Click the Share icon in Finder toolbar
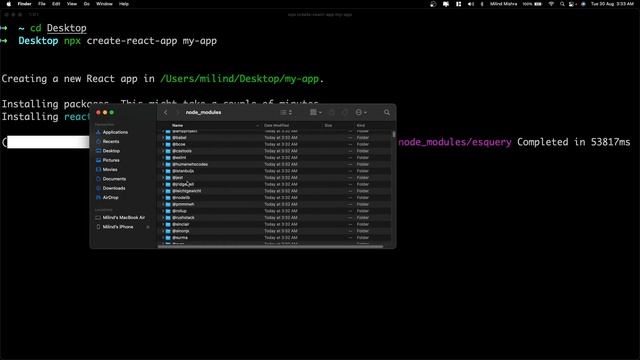 click(x=332, y=112)
